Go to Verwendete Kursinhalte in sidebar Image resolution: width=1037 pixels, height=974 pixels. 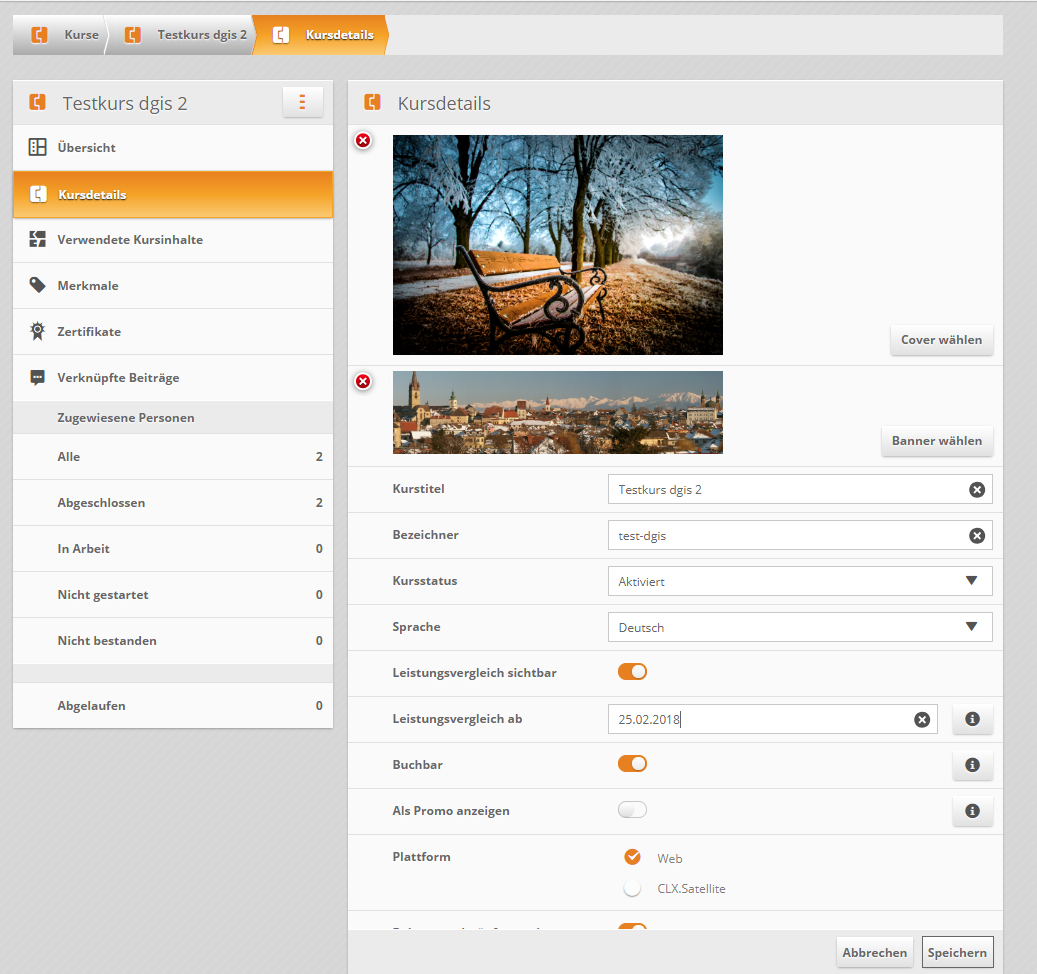click(130, 240)
